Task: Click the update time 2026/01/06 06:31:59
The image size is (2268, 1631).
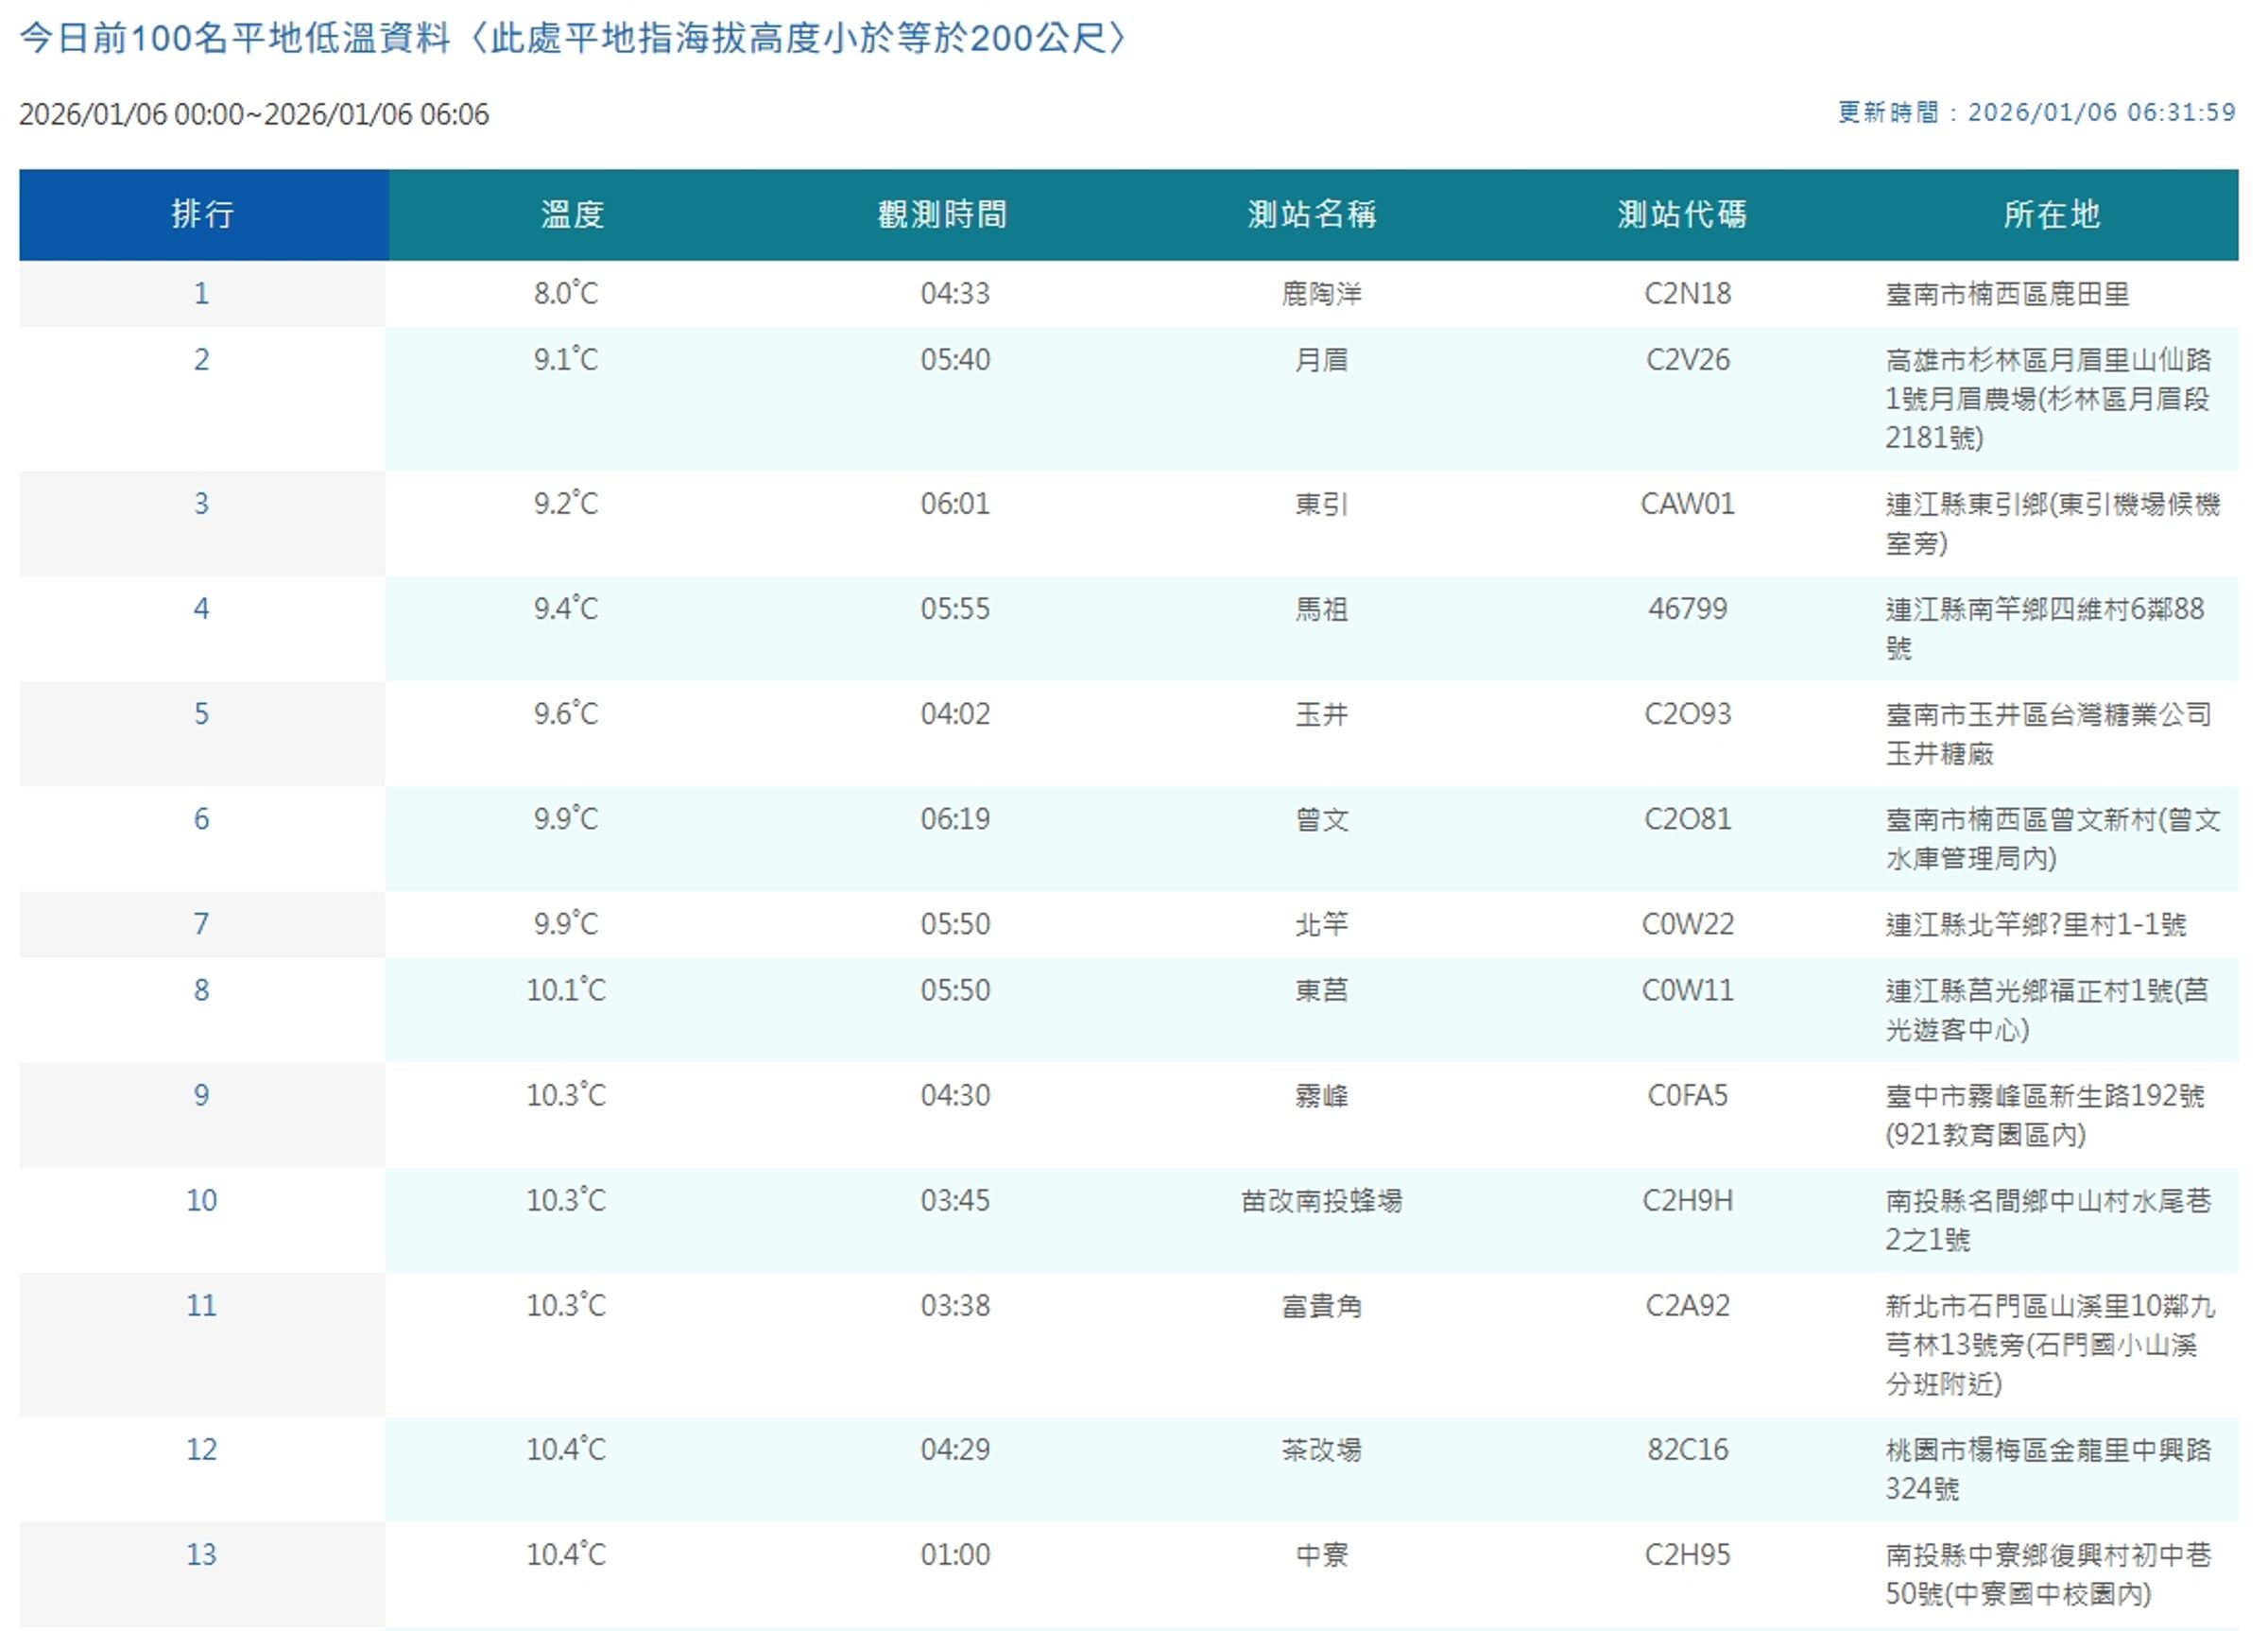Action: tap(2101, 112)
